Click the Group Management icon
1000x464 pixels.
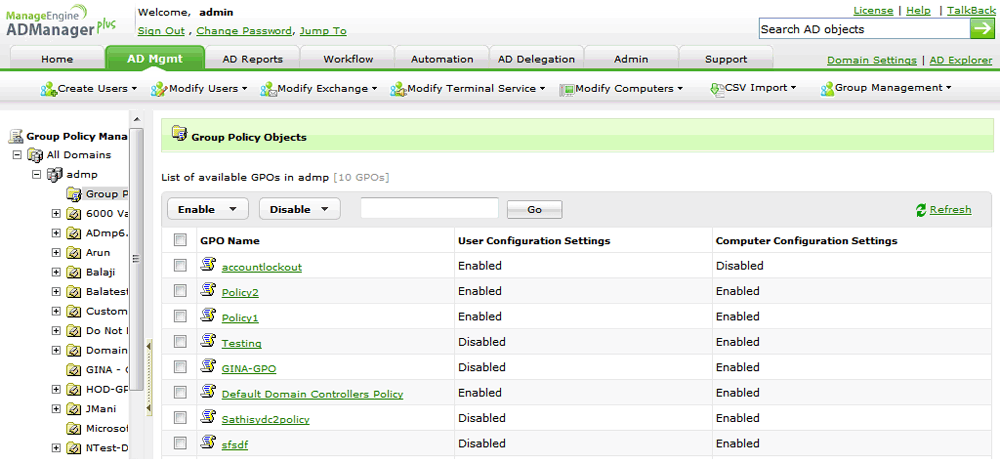[827, 89]
